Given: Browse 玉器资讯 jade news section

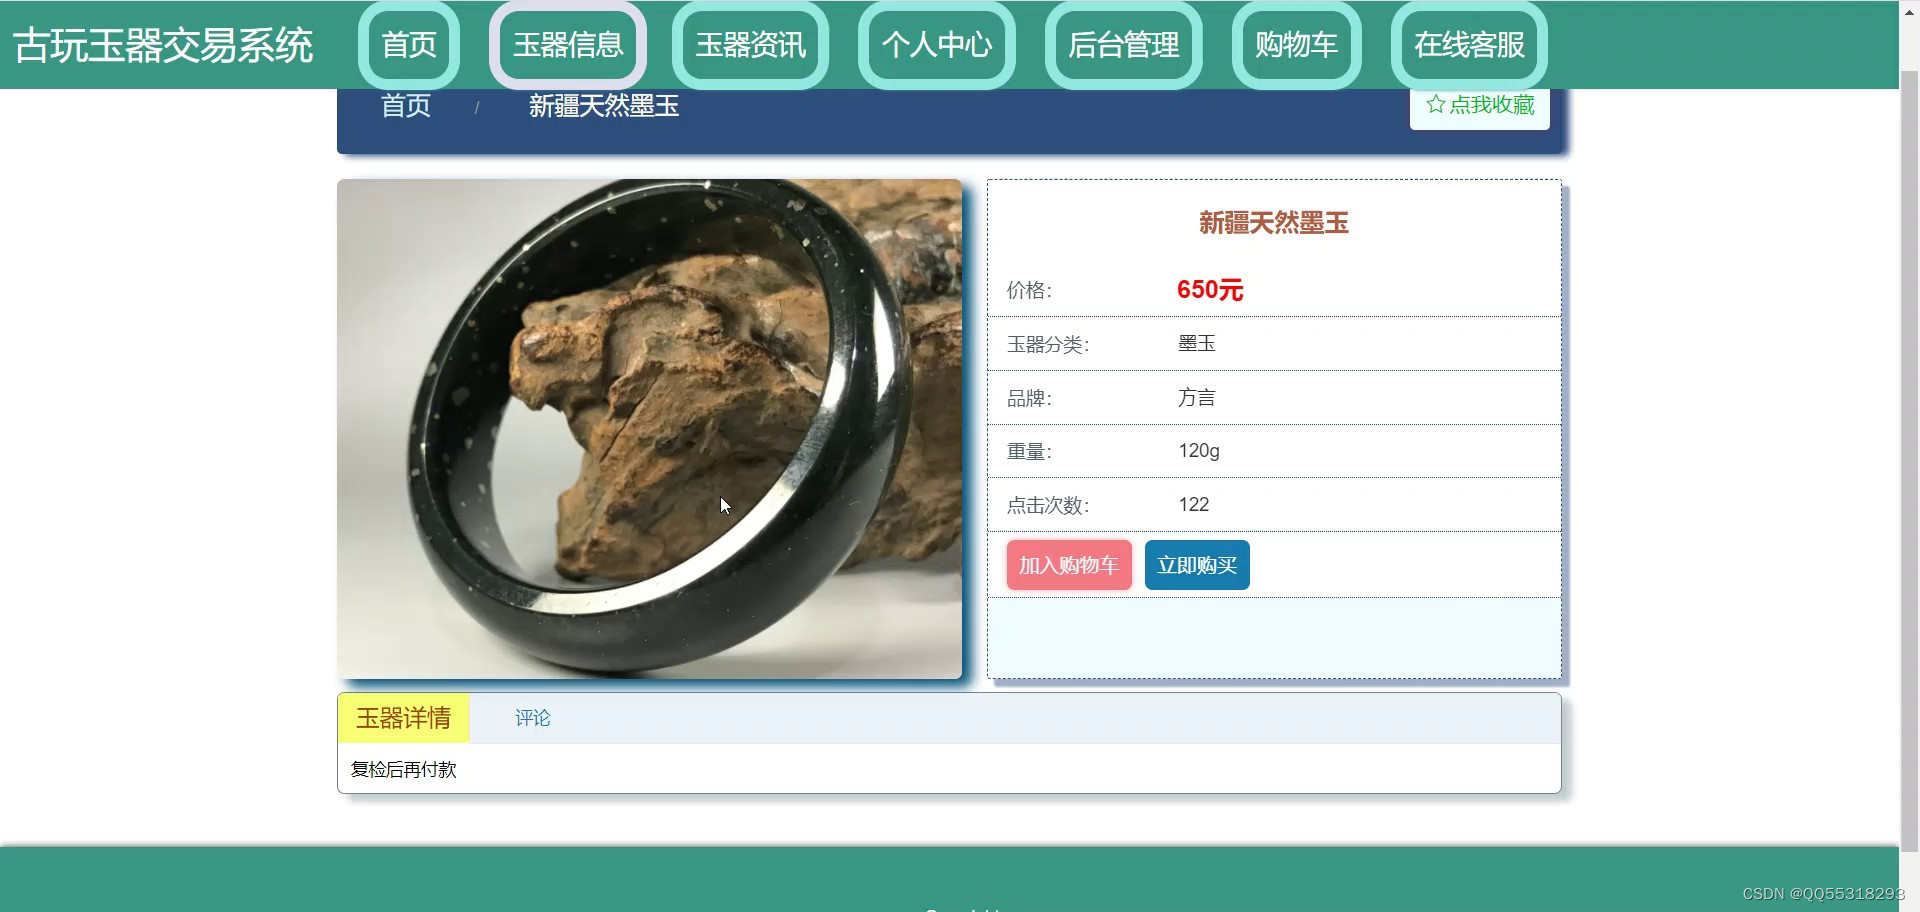Looking at the screenshot, I should [x=749, y=45].
